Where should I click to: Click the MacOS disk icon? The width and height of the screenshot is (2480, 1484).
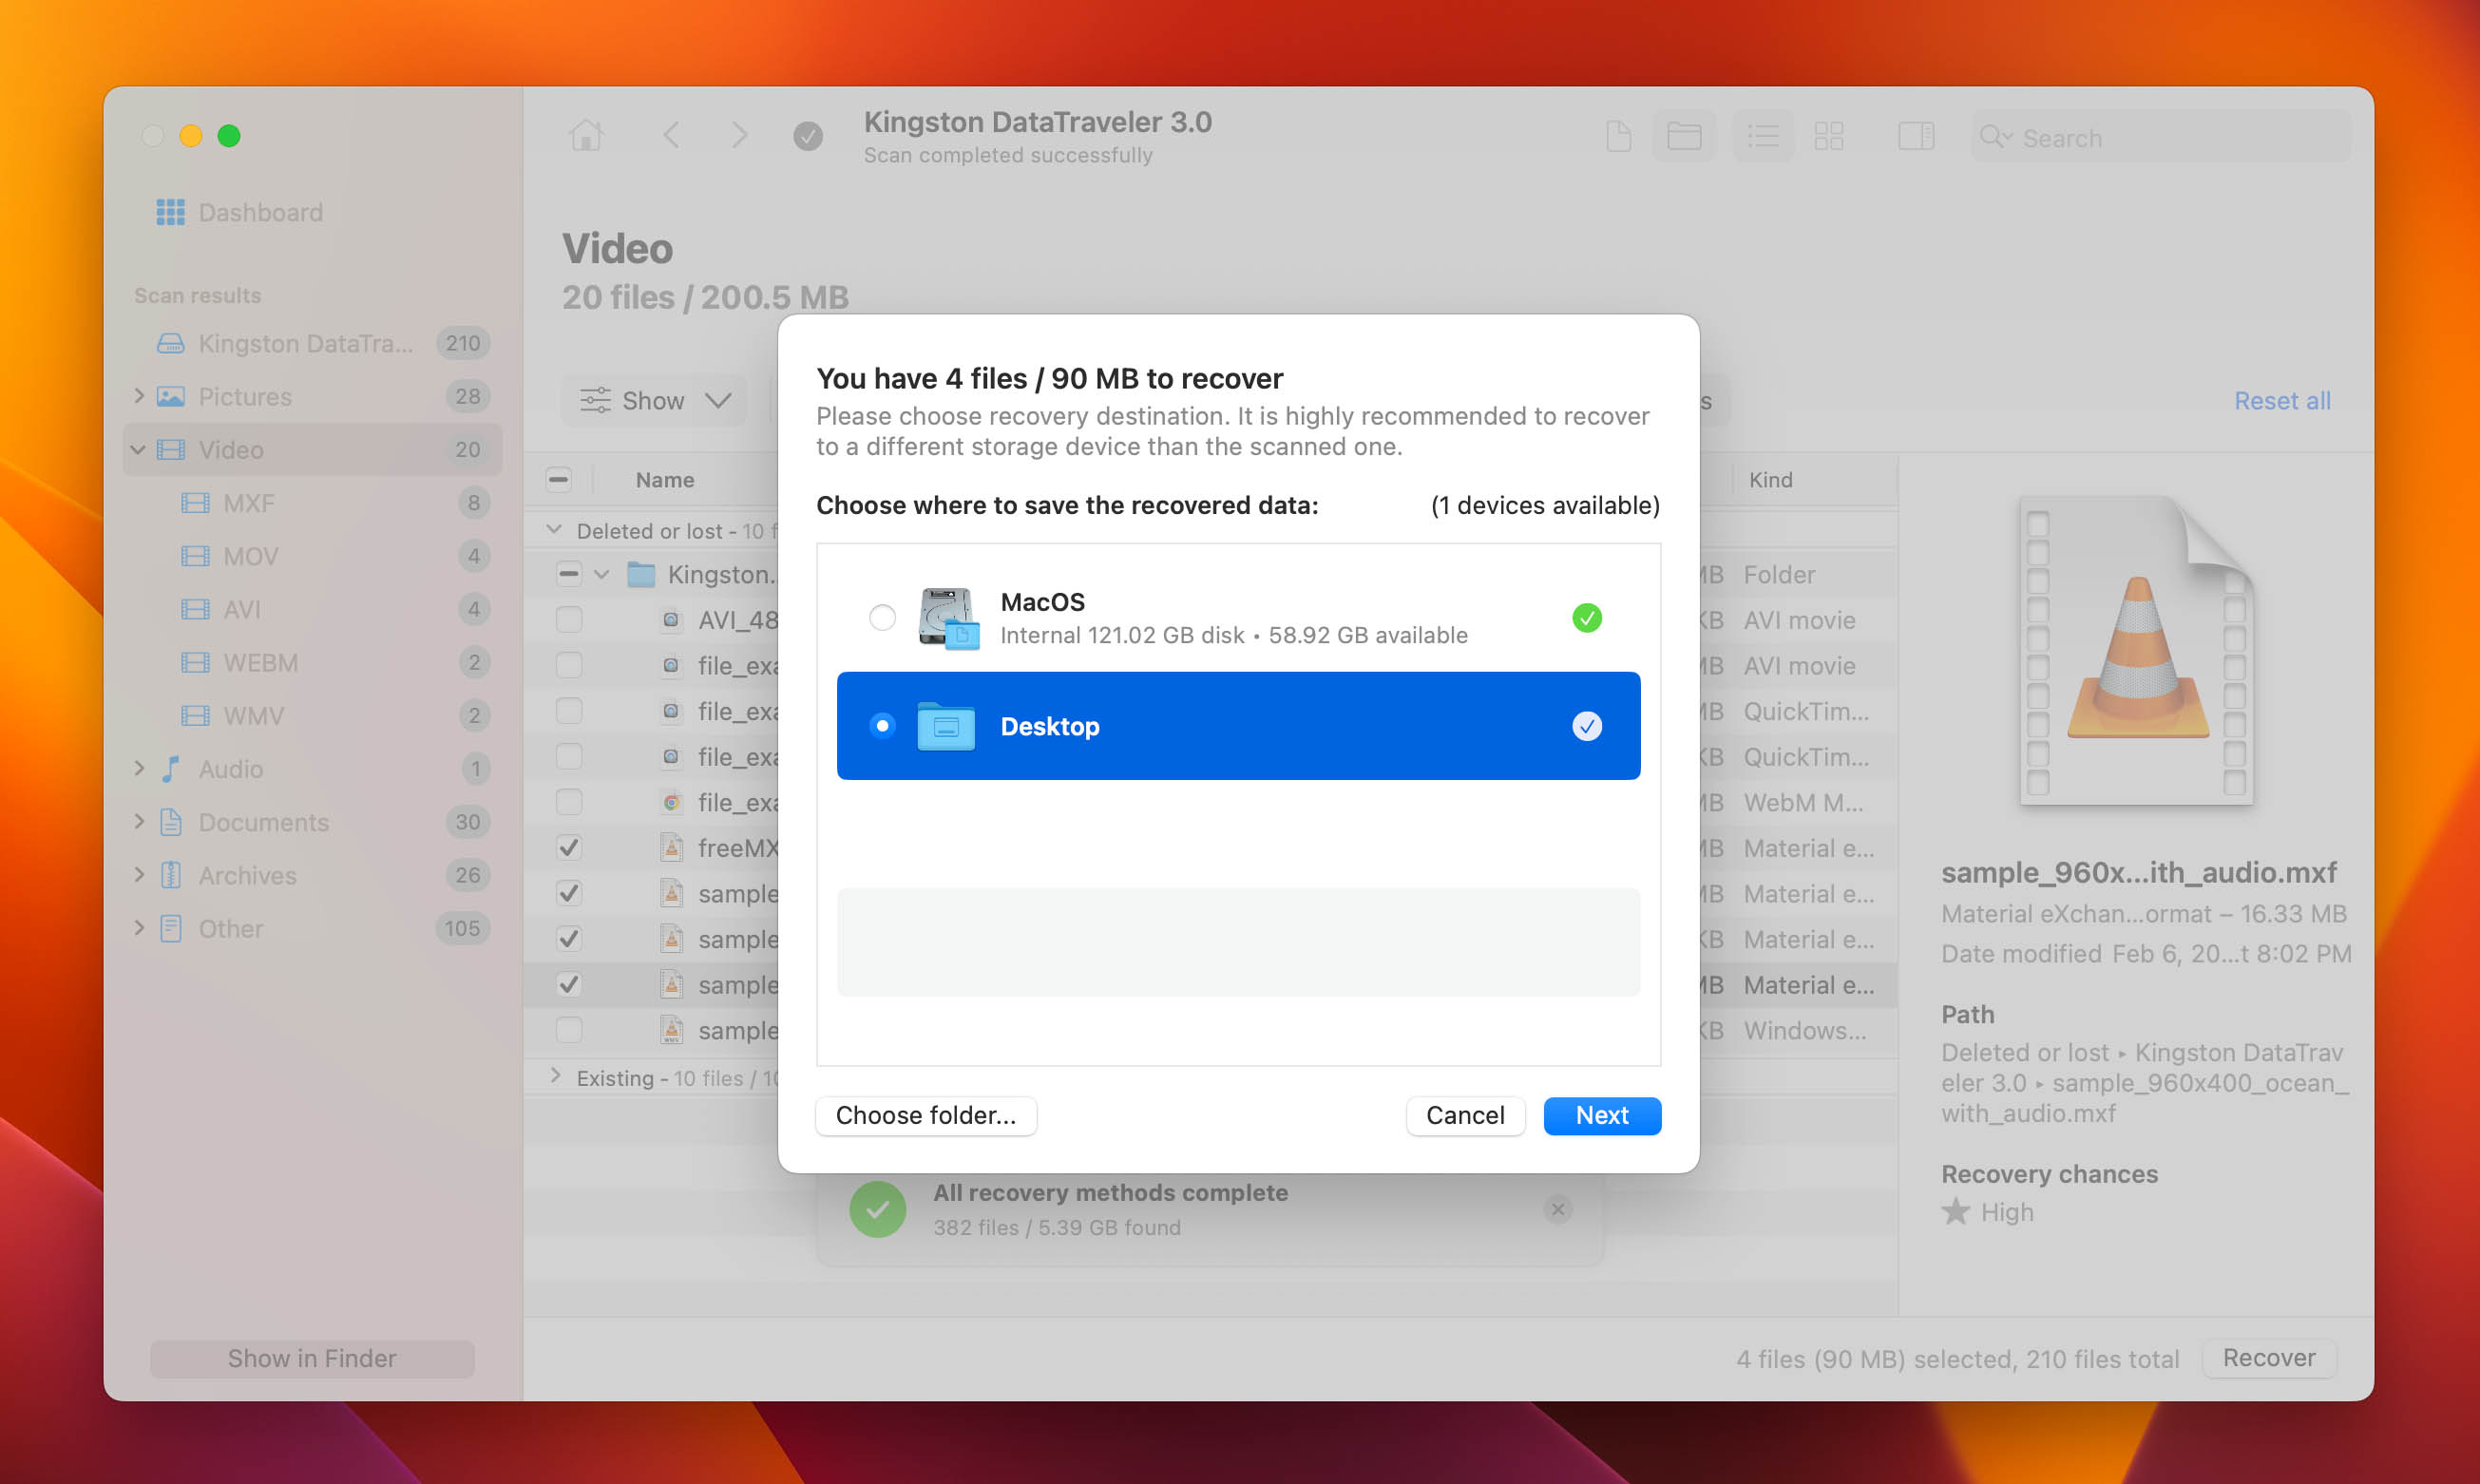[948, 618]
